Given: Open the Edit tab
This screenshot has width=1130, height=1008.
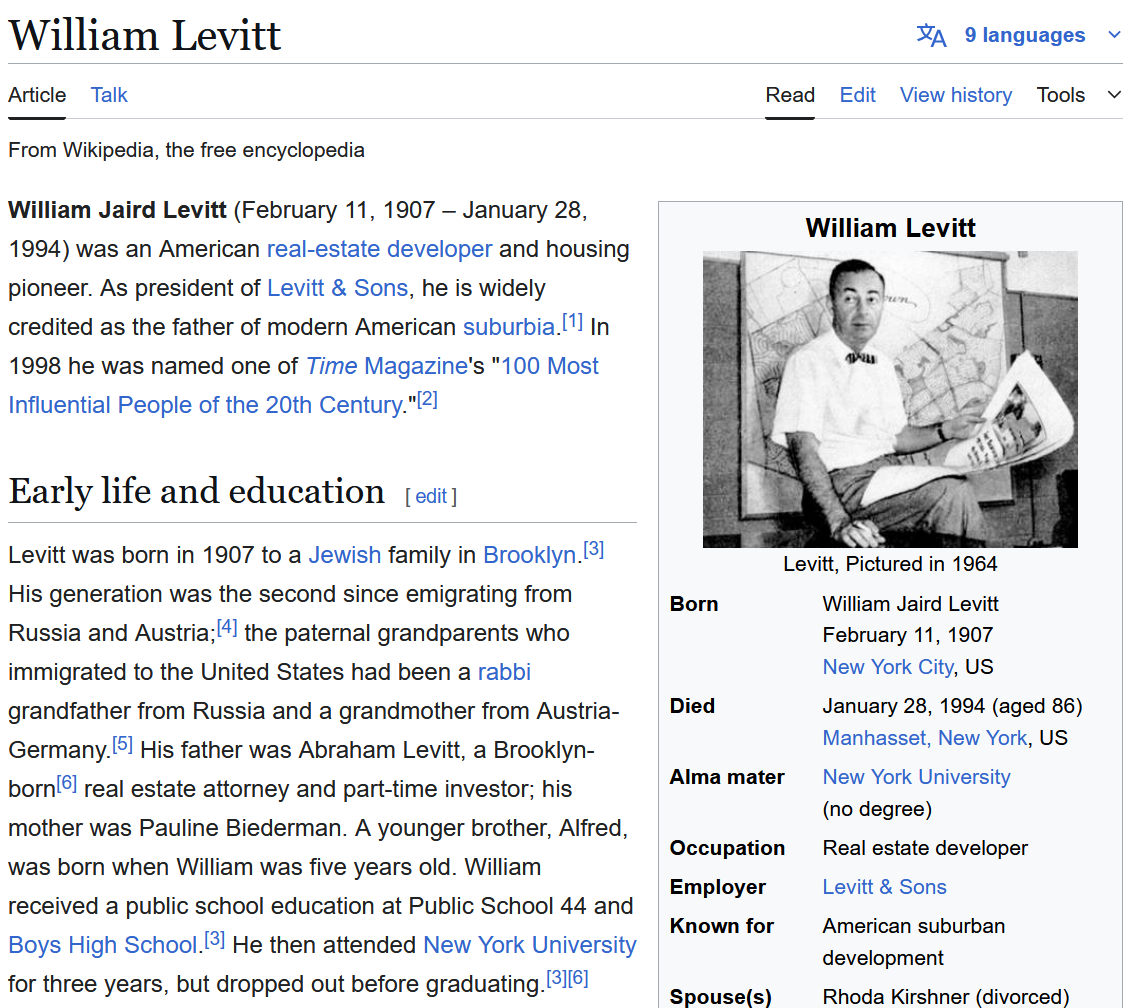Looking at the screenshot, I should pyautogui.click(x=858, y=94).
